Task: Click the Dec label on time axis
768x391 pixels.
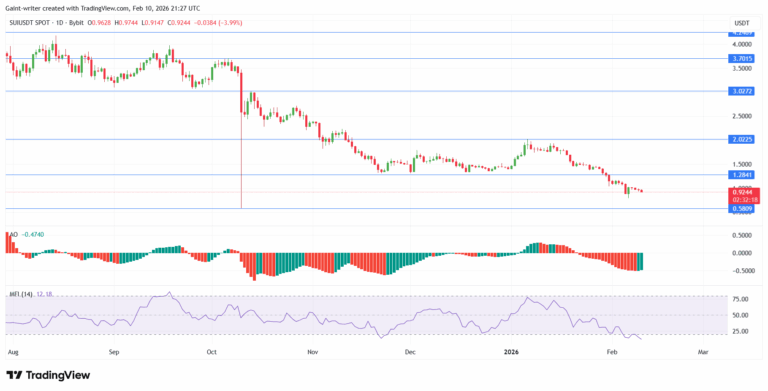Action: click(410, 352)
